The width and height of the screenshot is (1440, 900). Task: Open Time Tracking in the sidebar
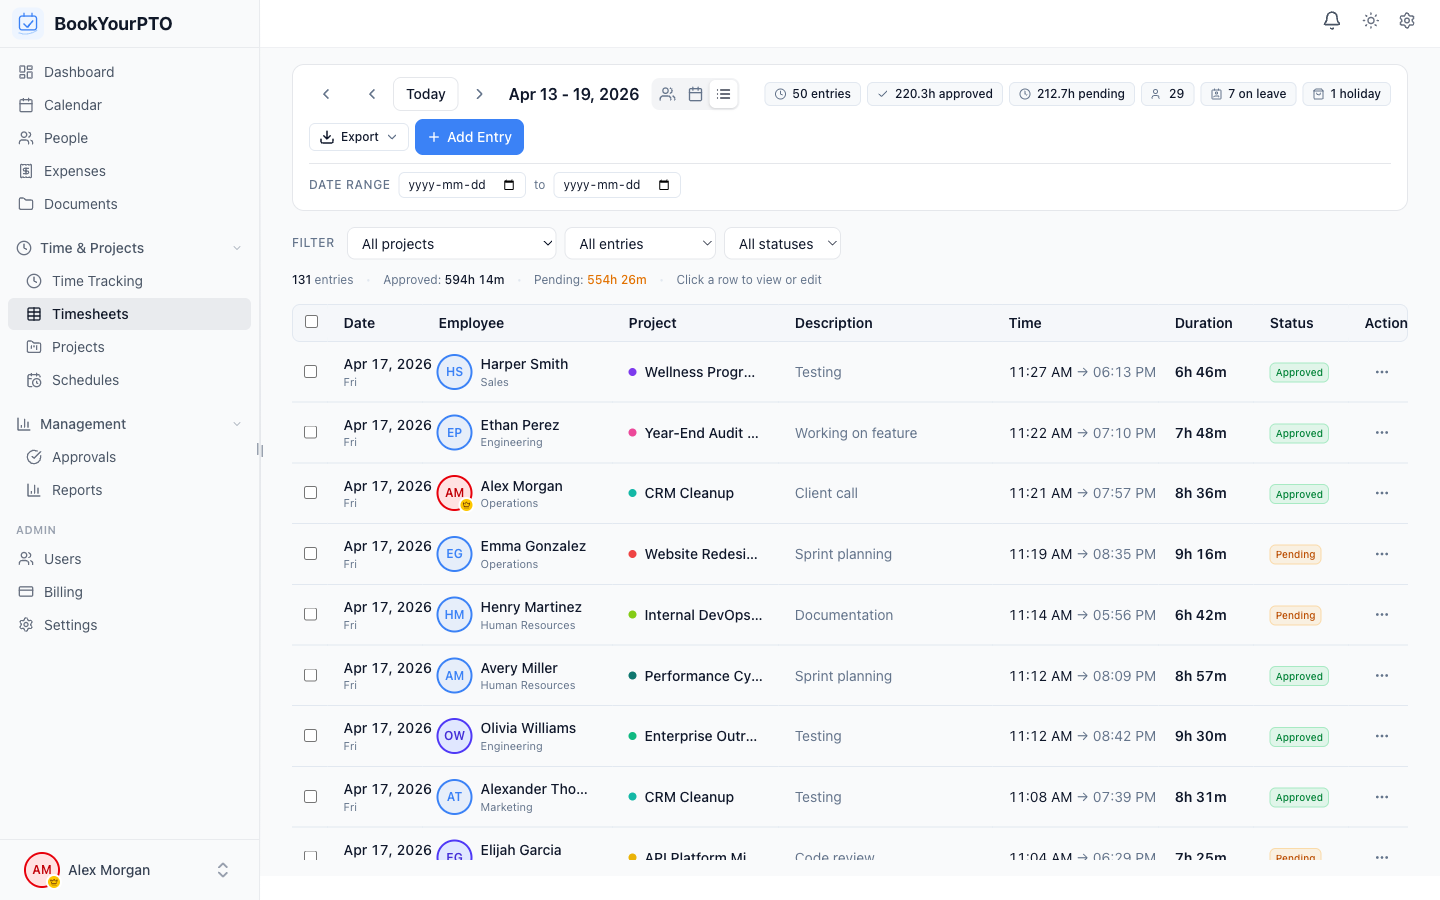tap(96, 281)
